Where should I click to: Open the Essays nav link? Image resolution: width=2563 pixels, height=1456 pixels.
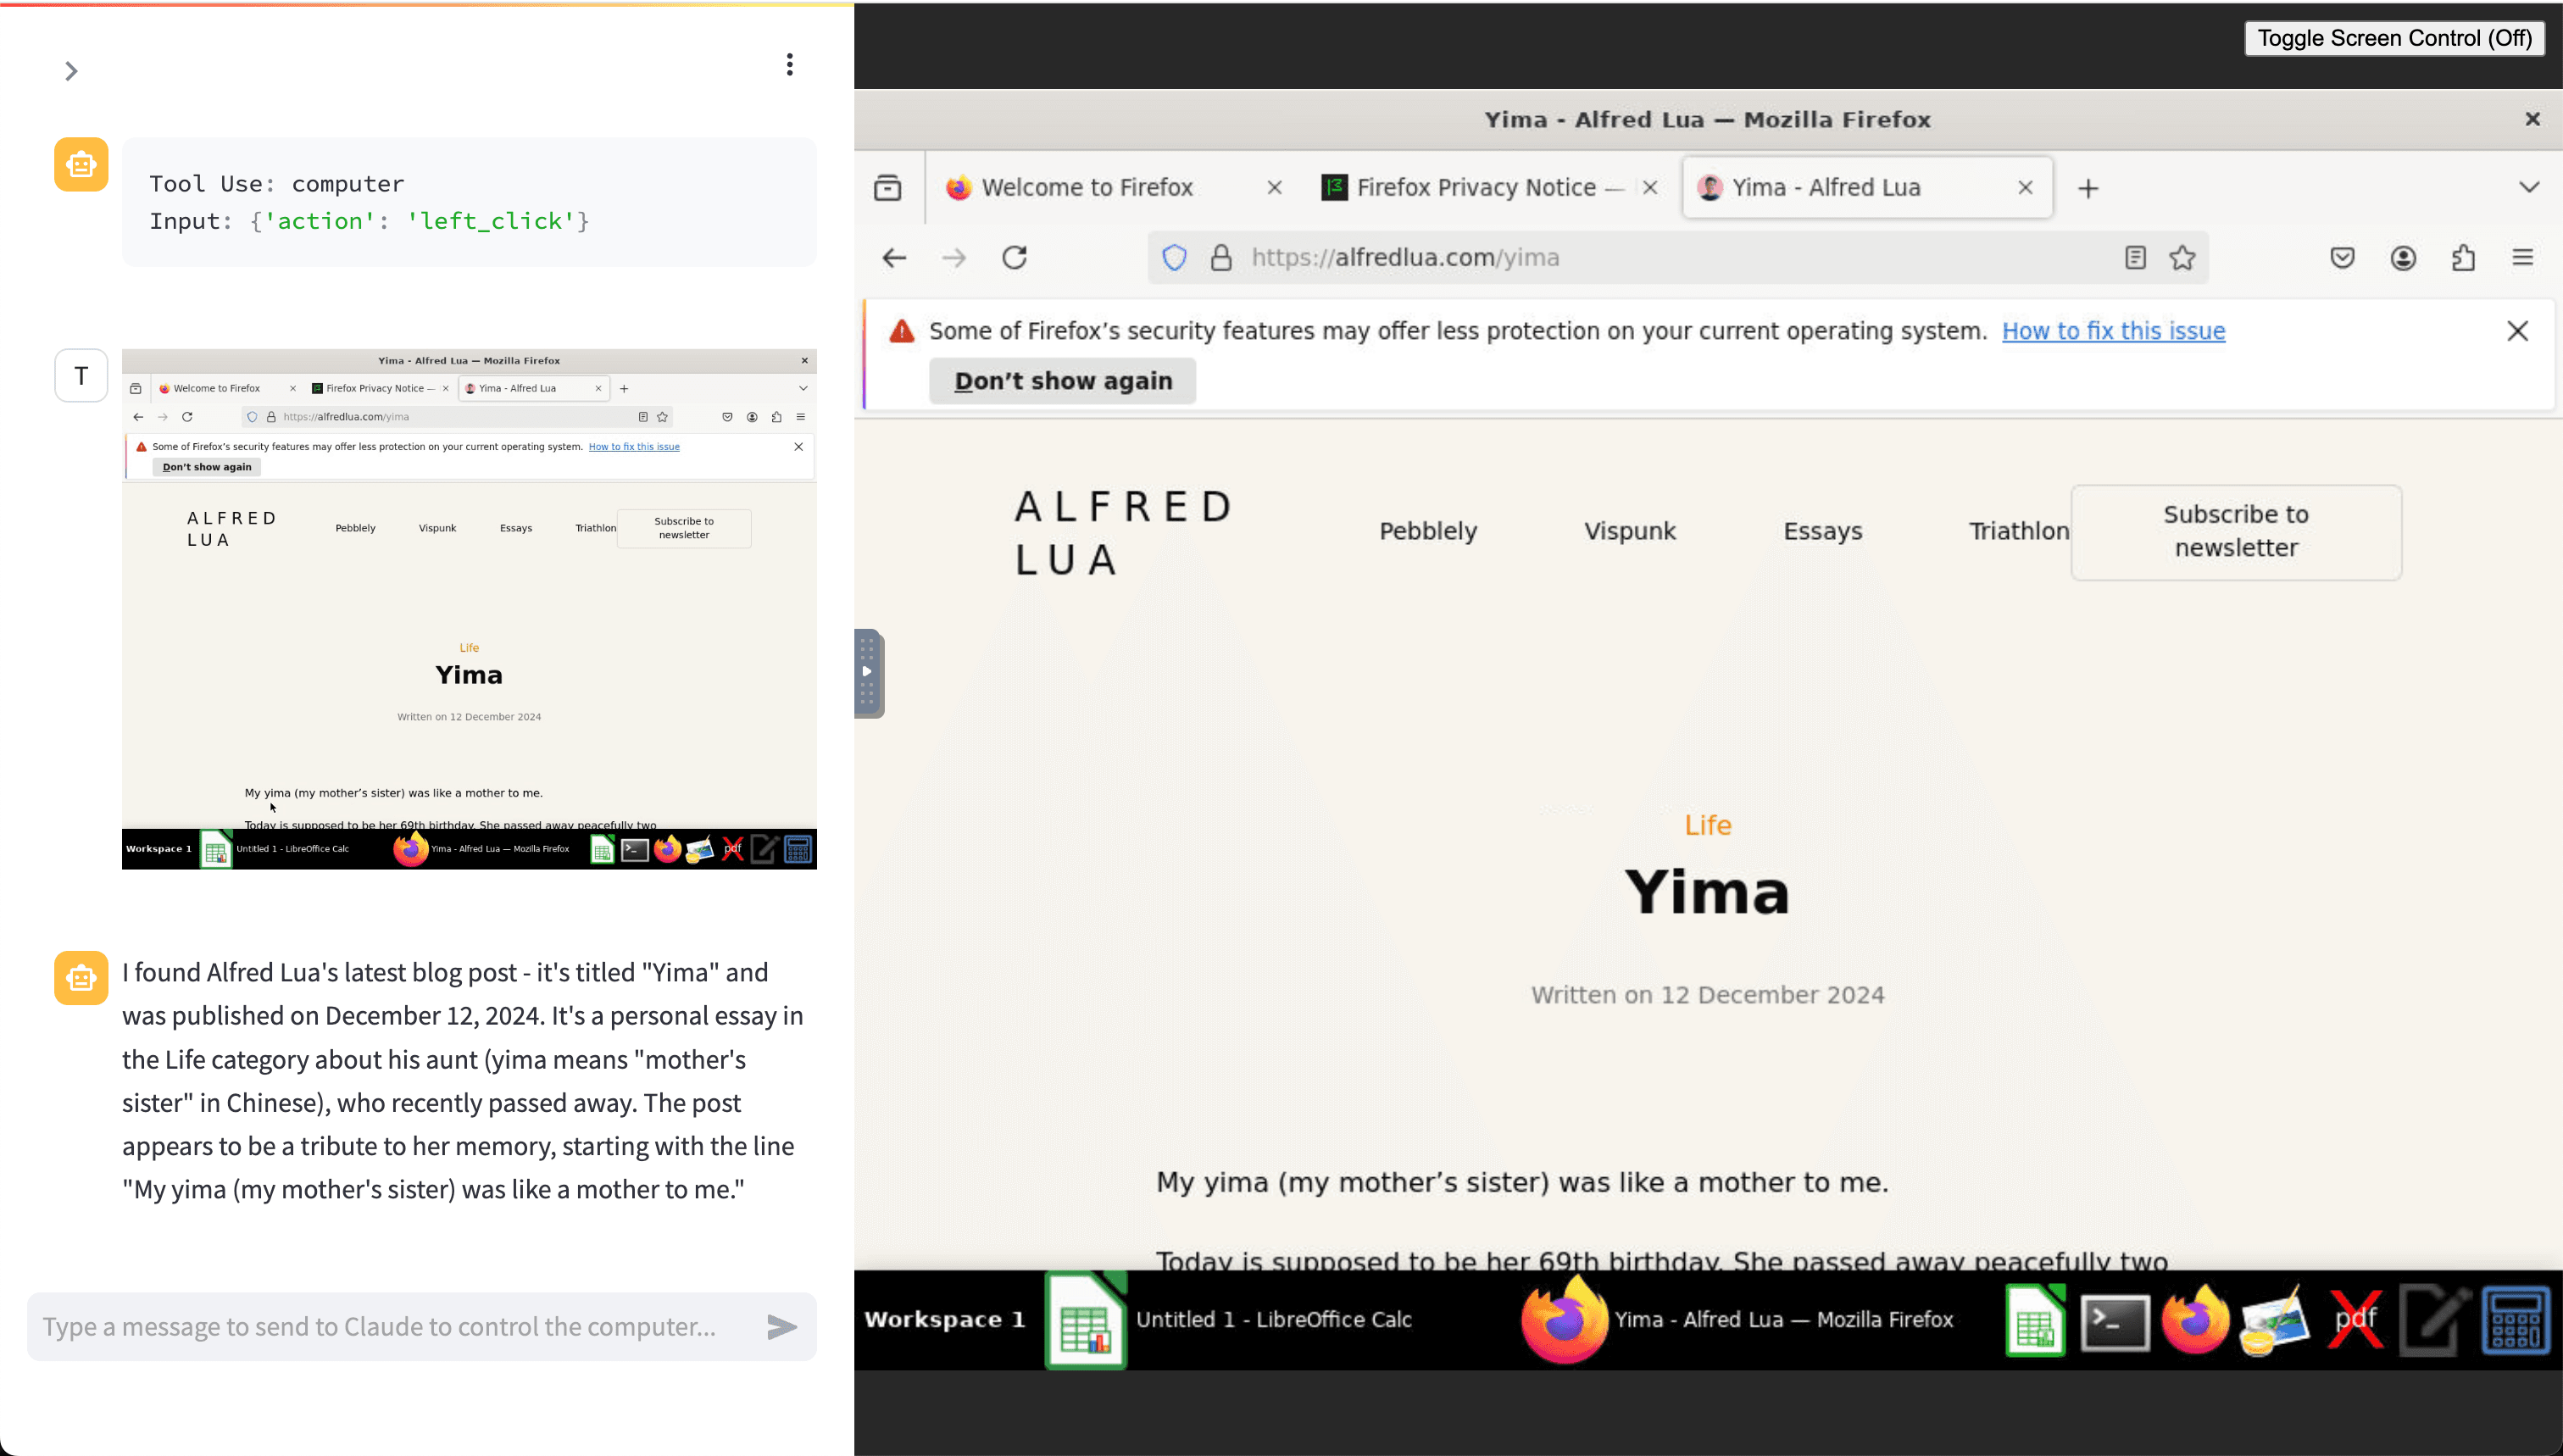tap(1822, 531)
